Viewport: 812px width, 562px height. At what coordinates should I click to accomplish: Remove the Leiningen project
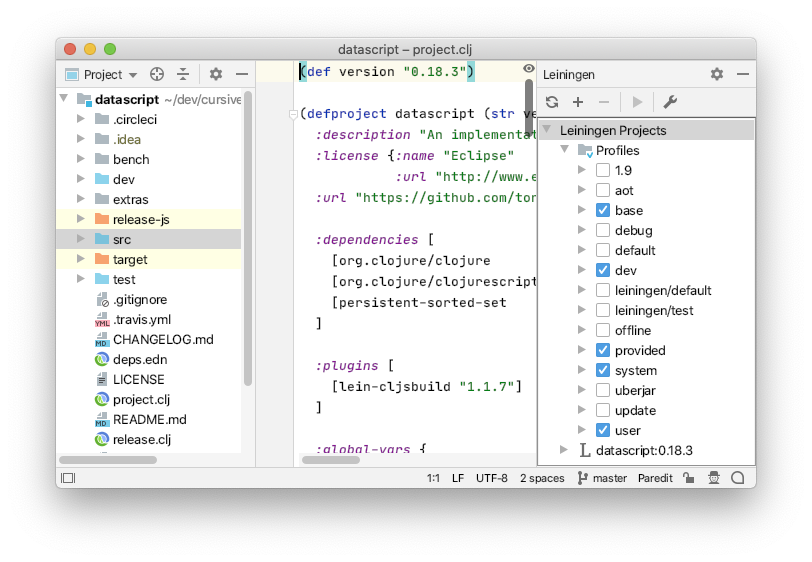pyautogui.click(x=604, y=102)
